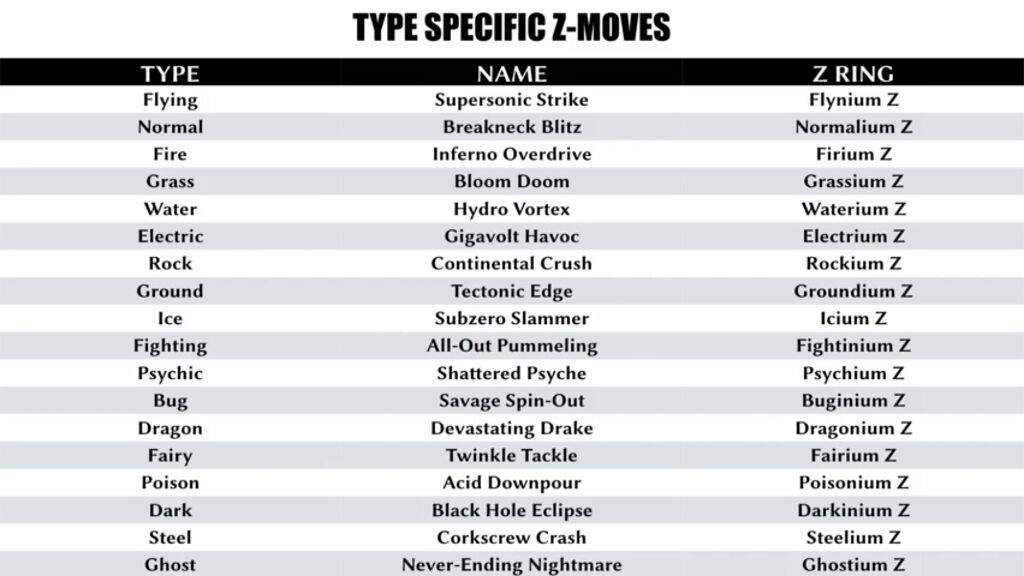Click the Black Hole Eclipse name
Image resolution: width=1024 pixels, height=576 pixels.
pyautogui.click(x=511, y=510)
